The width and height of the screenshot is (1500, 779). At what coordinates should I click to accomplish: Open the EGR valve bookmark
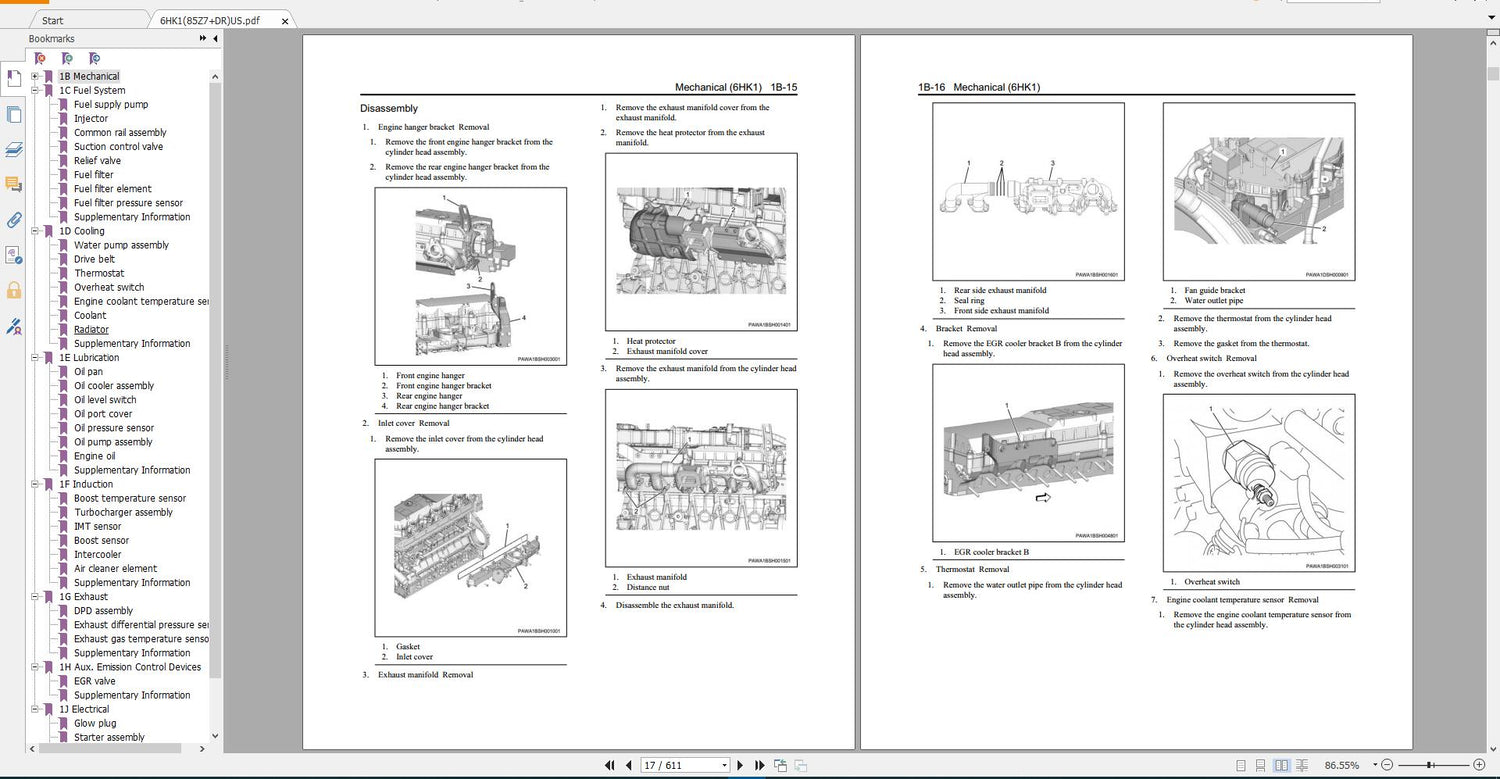tap(94, 681)
